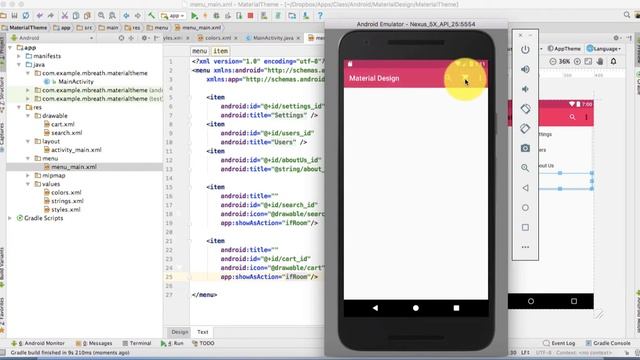640x360 pixels.
Task: Toggle zoom-to-fit icon in preview toolbar
Action: coord(588,61)
